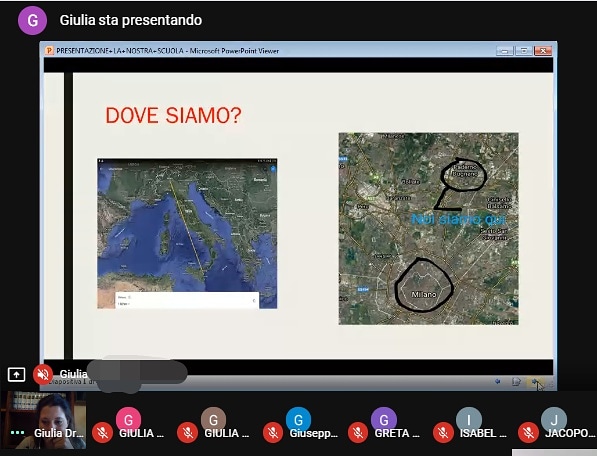Viewport: 597px width, 456px height.
Task: Select JACOPO's grey J avatar
Action: click(x=554, y=420)
